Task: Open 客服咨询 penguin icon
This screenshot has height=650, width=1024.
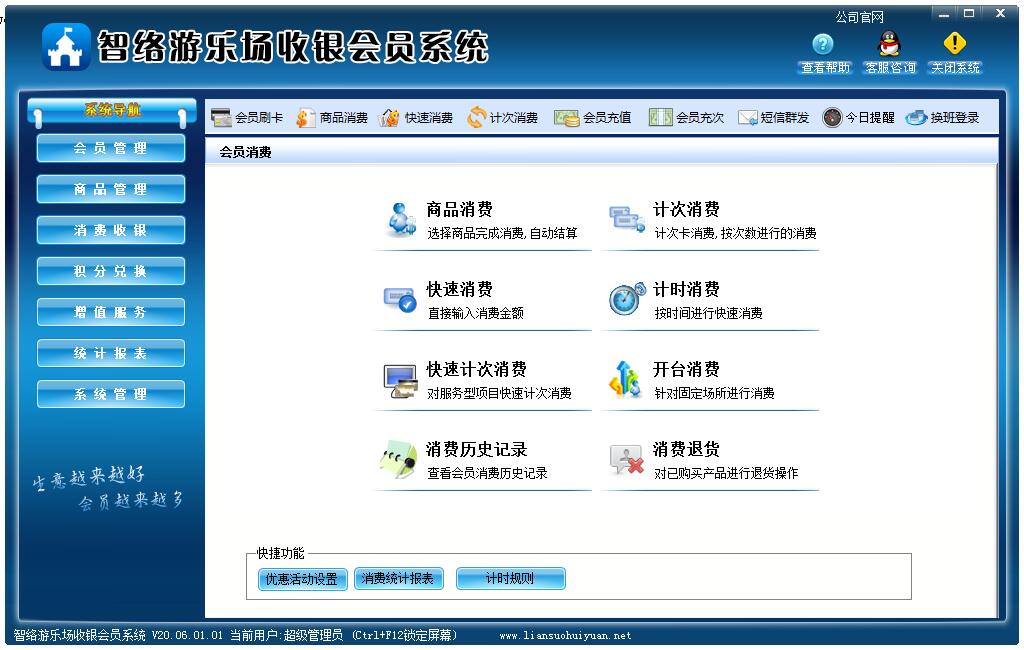Action: (x=889, y=43)
